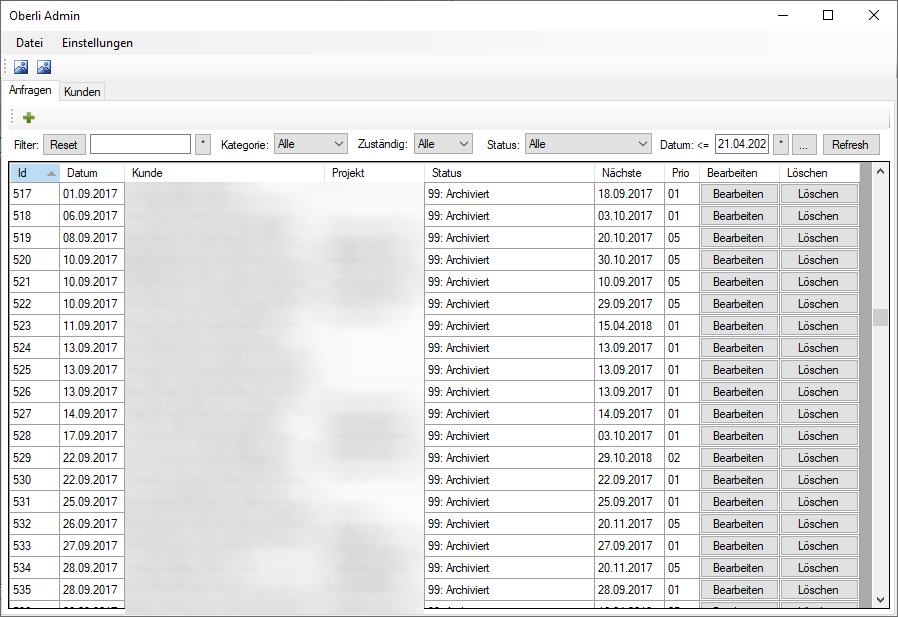Click the scroll up arrow of table
This screenshot has height=617, width=898.
(880, 171)
